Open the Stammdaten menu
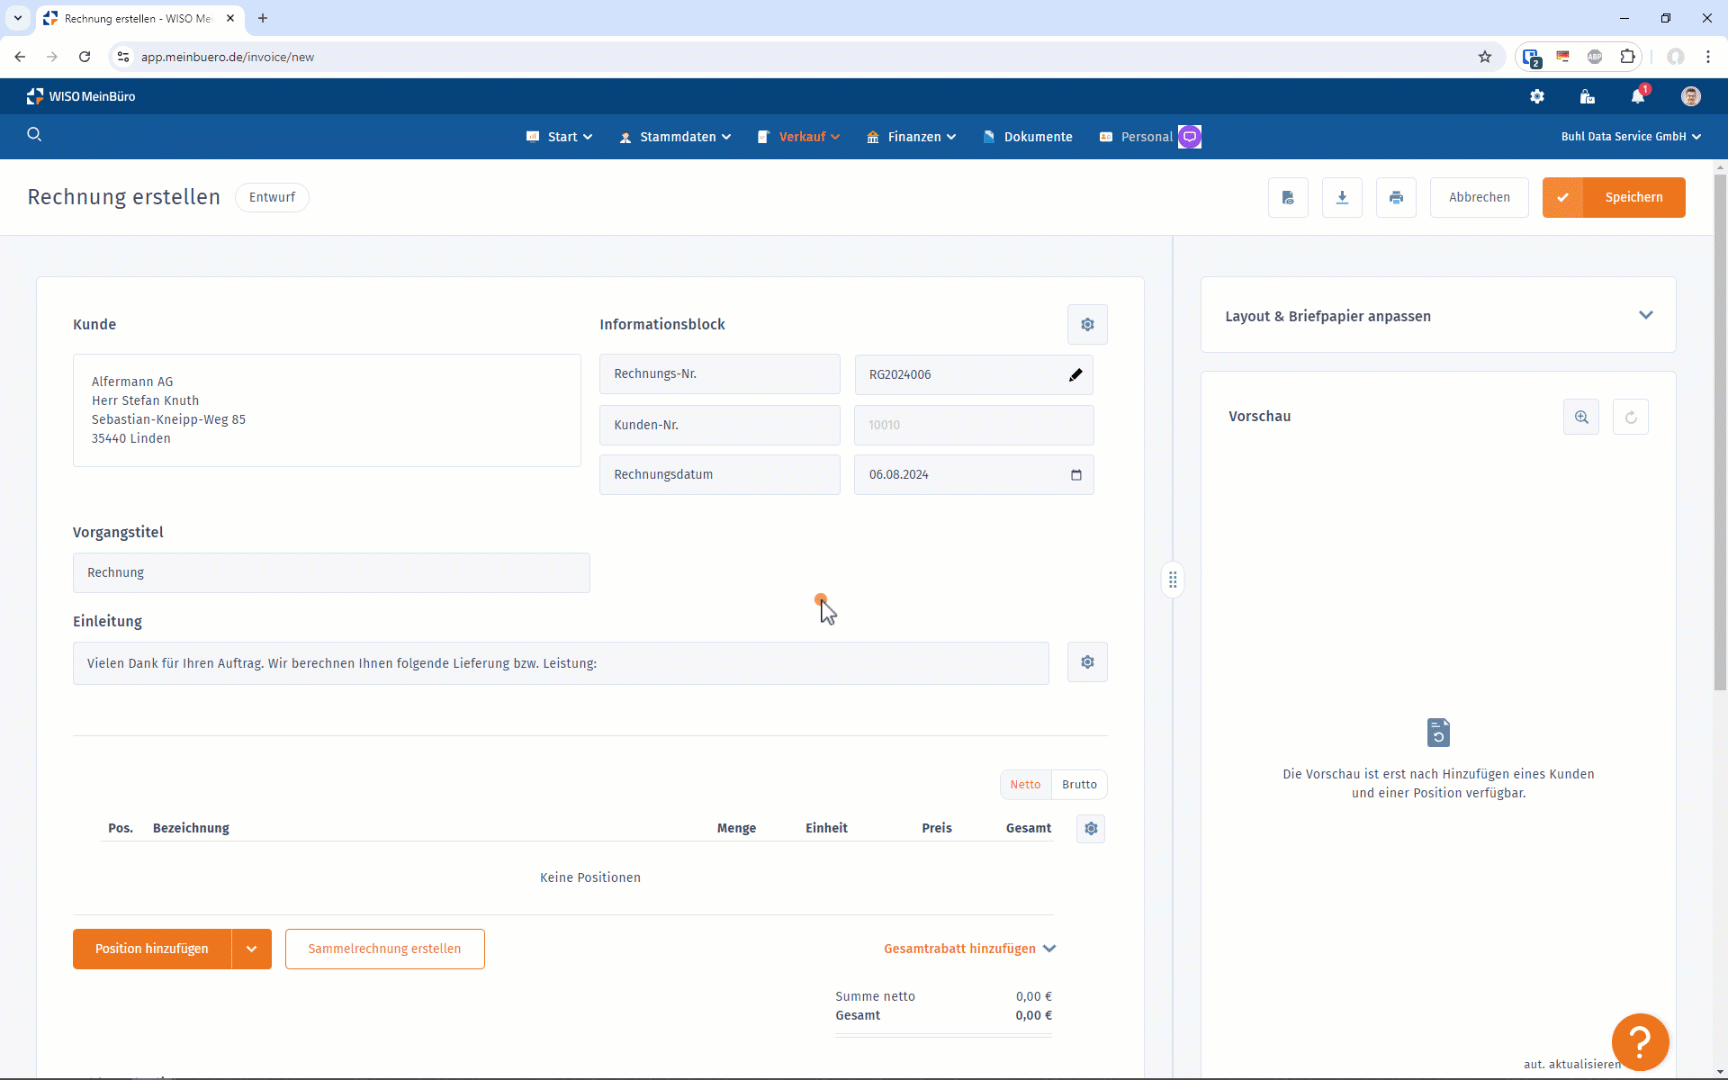This screenshot has height=1080, width=1728. pos(675,137)
